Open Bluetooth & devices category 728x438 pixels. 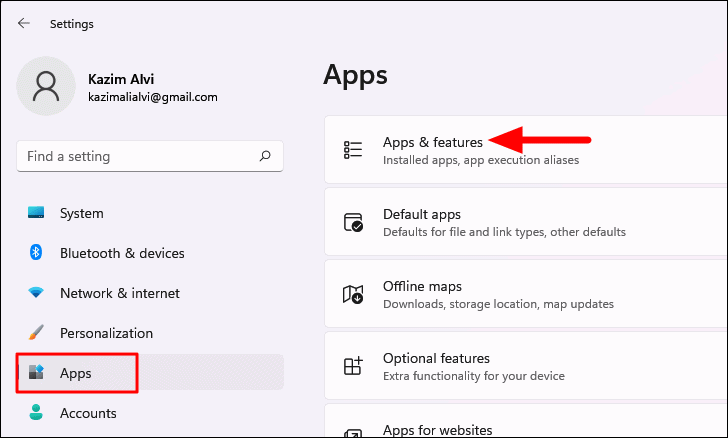(x=150, y=253)
